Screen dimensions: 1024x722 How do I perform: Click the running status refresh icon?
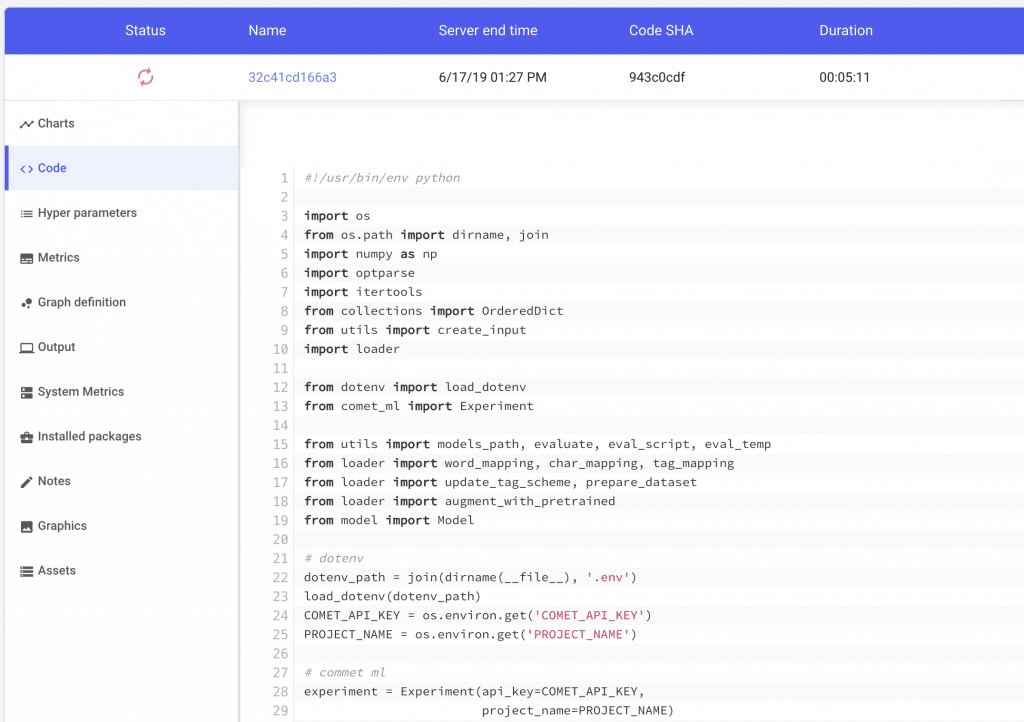pyautogui.click(x=145, y=77)
